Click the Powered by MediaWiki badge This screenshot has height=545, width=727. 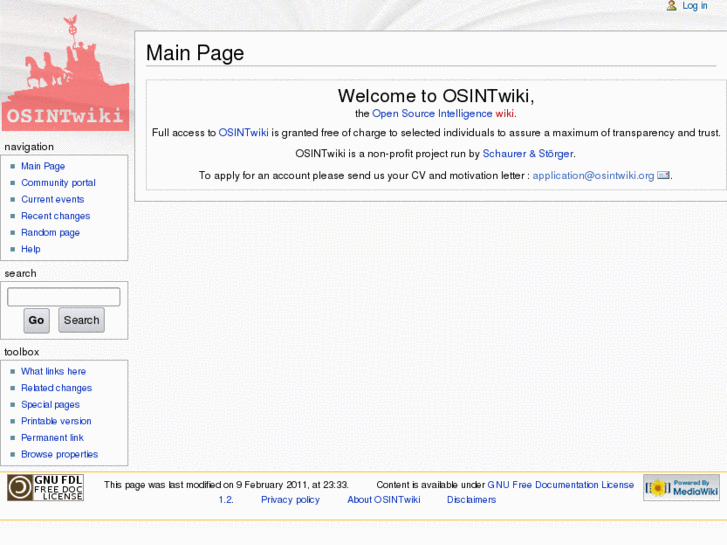point(681,487)
